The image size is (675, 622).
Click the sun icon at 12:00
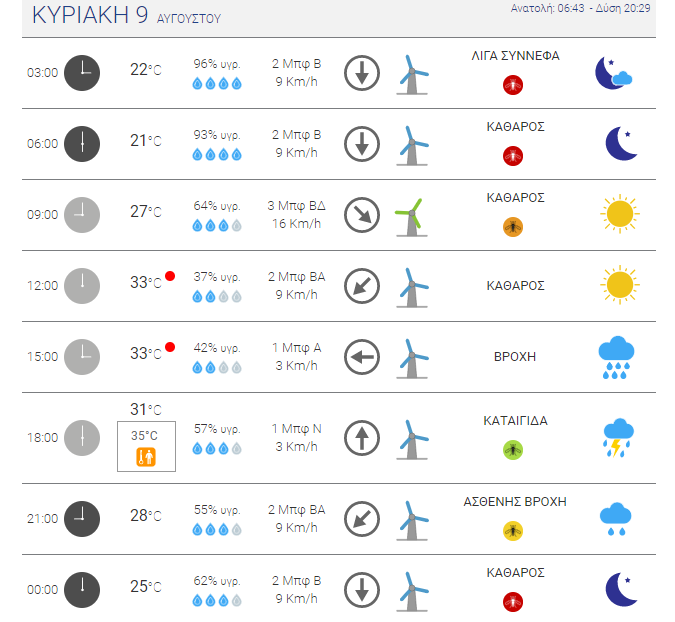click(619, 285)
